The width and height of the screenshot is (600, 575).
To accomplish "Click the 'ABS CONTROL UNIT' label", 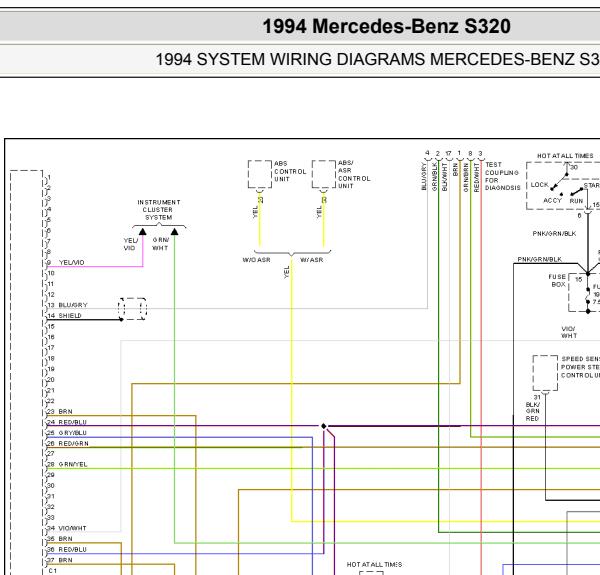I will pos(290,171).
